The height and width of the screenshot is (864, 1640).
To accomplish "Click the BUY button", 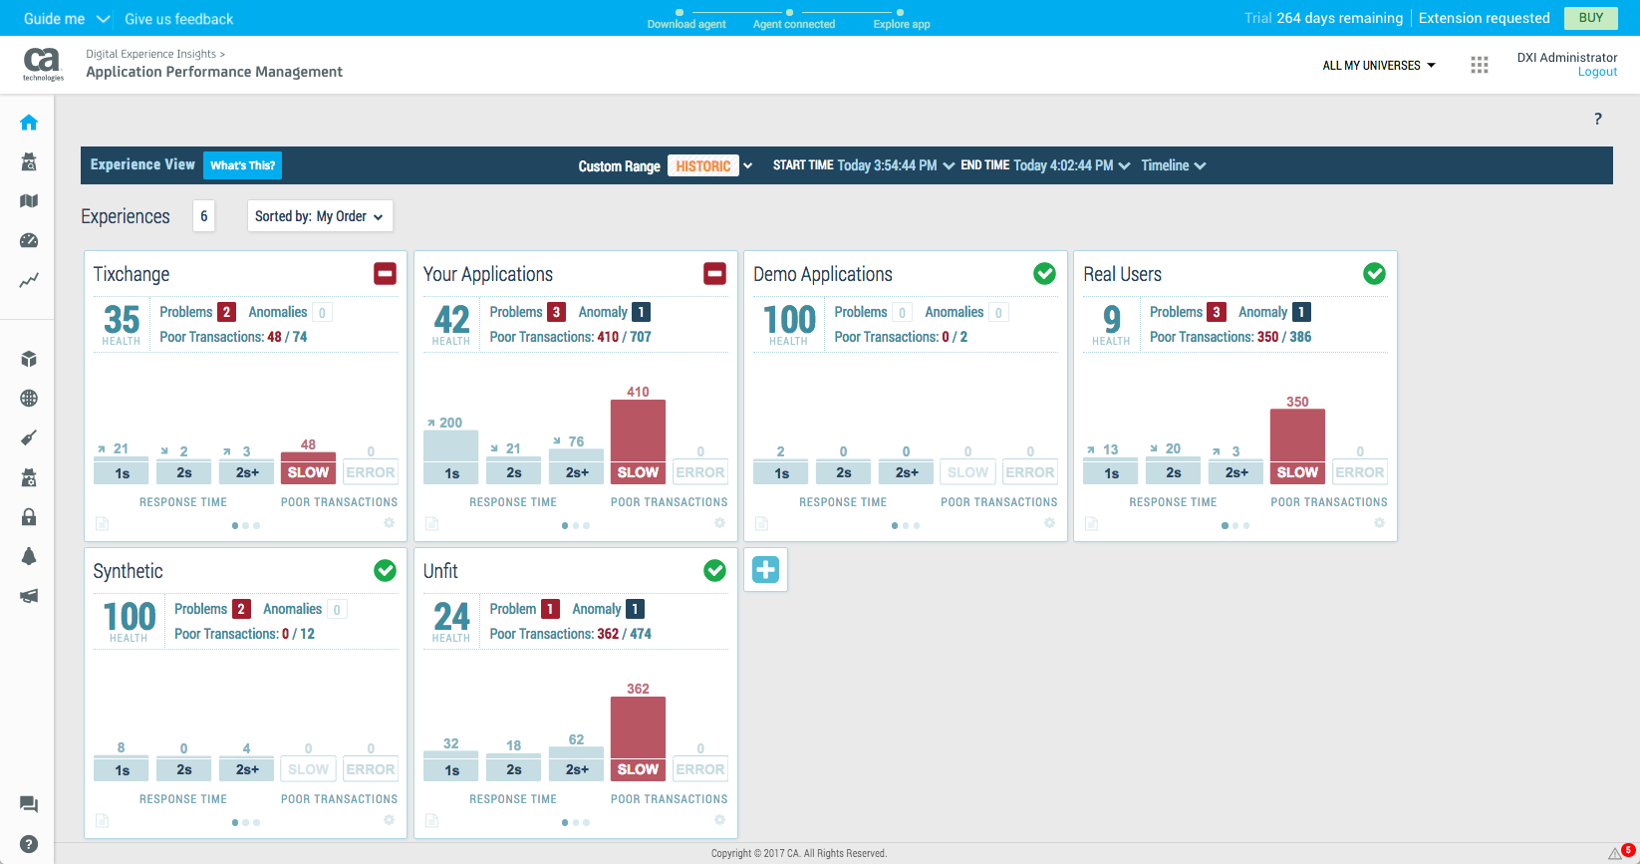I will [1590, 18].
